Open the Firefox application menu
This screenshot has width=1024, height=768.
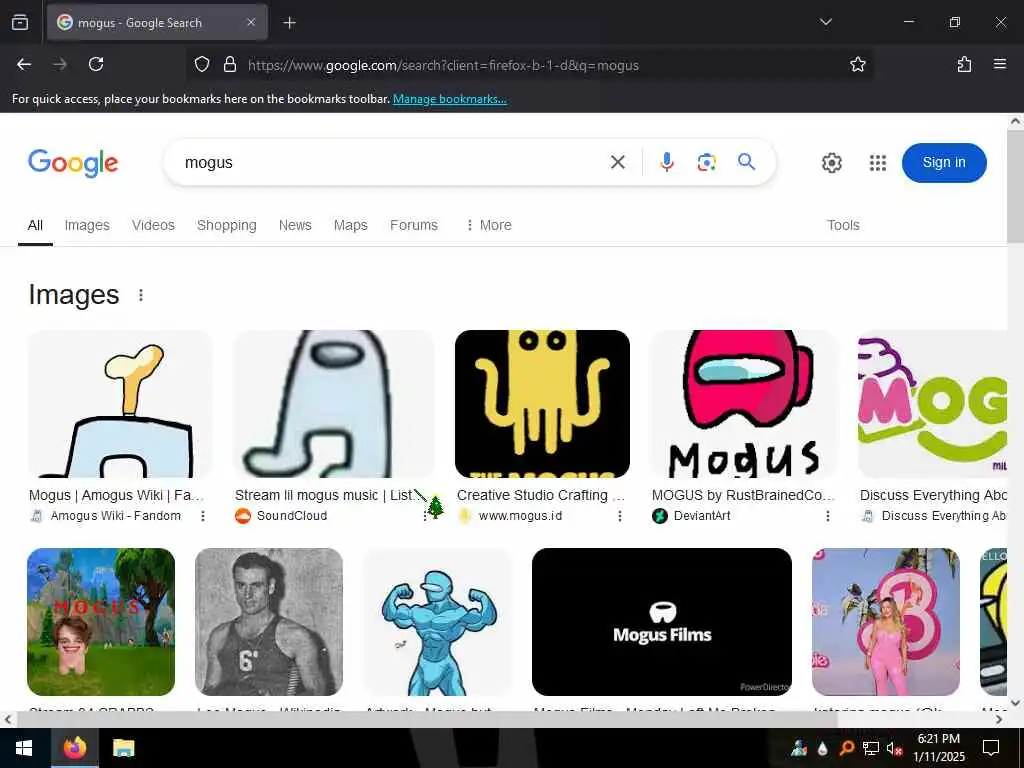coord(999,64)
